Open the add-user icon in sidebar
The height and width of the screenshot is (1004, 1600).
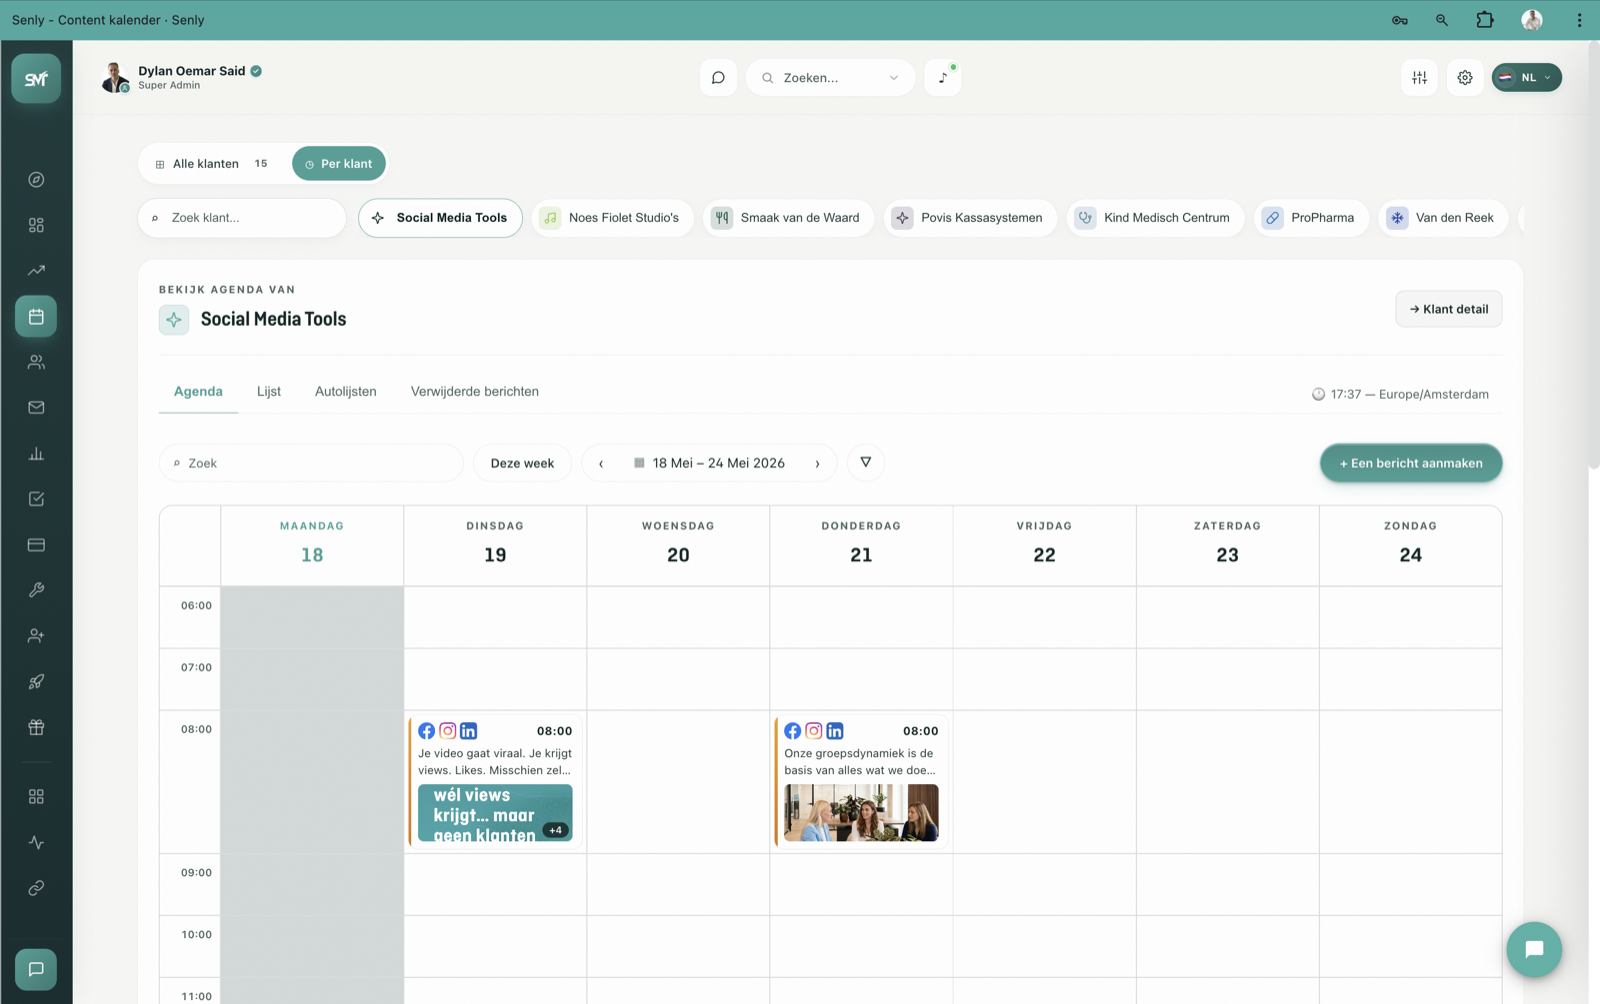[x=36, y=636]
